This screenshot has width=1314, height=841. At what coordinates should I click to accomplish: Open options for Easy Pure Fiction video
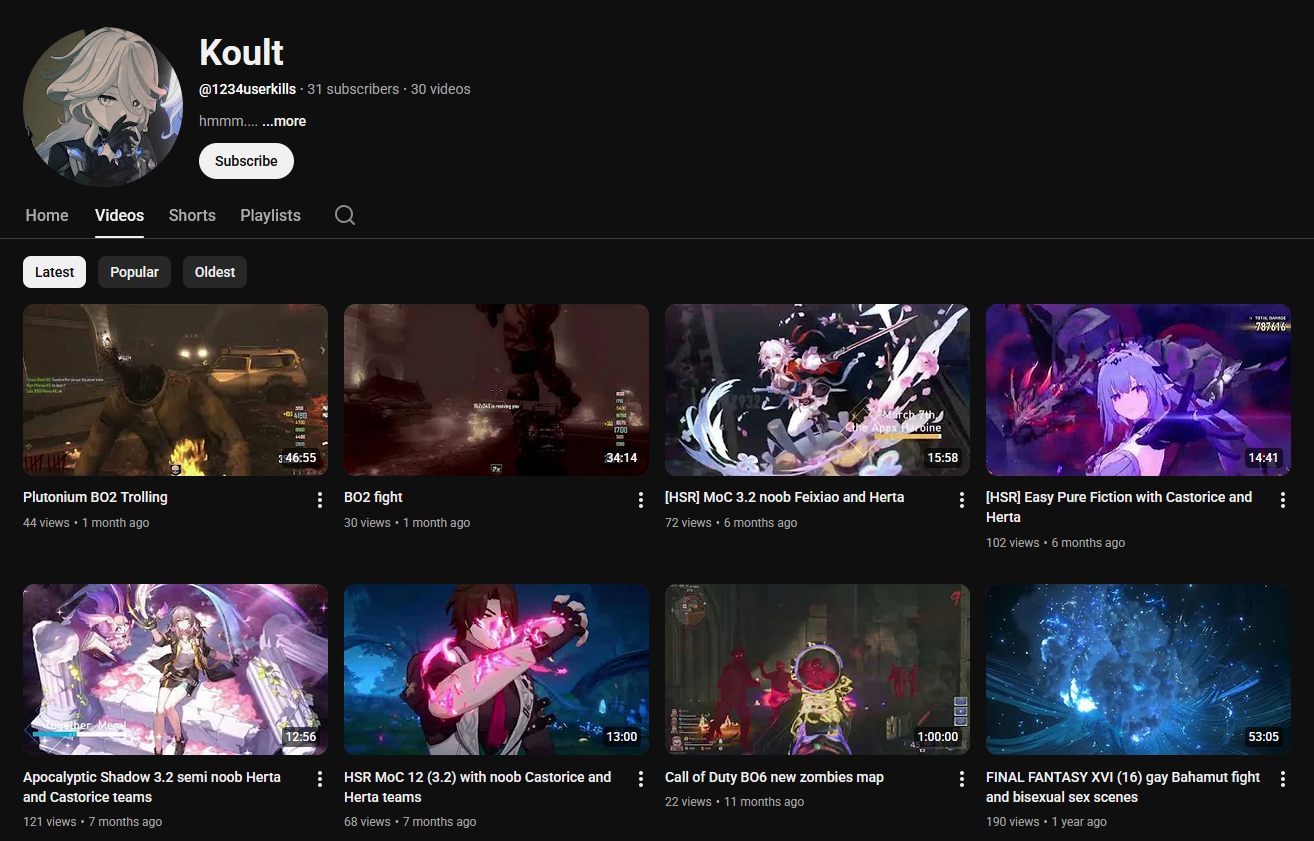(x=1283, y=500)
